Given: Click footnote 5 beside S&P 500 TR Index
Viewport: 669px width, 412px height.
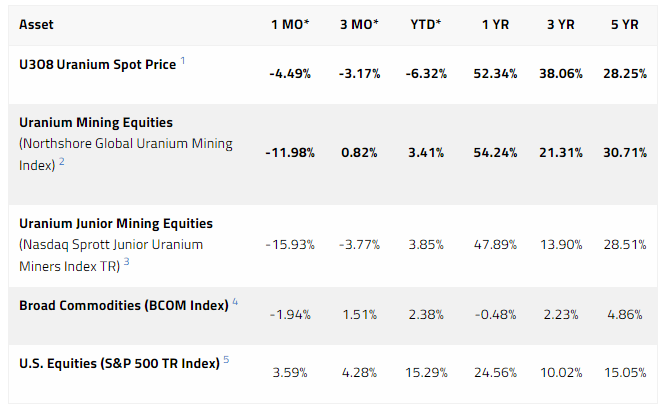Looking at the screenshot, I should (x=226, y=360).
